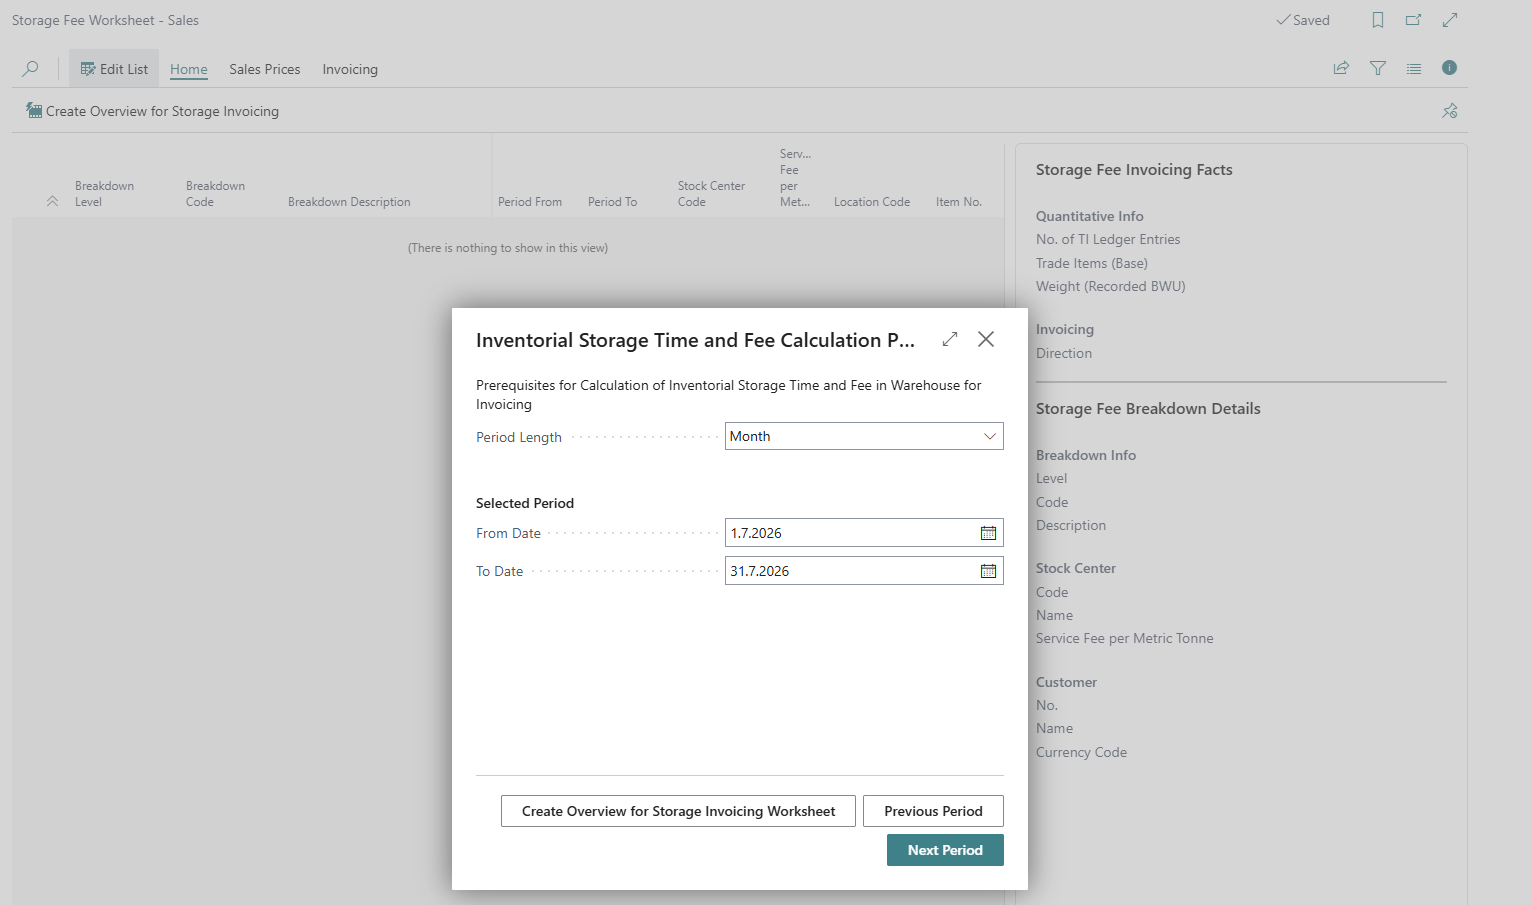The width and height of the screenshot is (1532, 905).
Task: Open the Invoicing tab
Action: pos(350,69)
